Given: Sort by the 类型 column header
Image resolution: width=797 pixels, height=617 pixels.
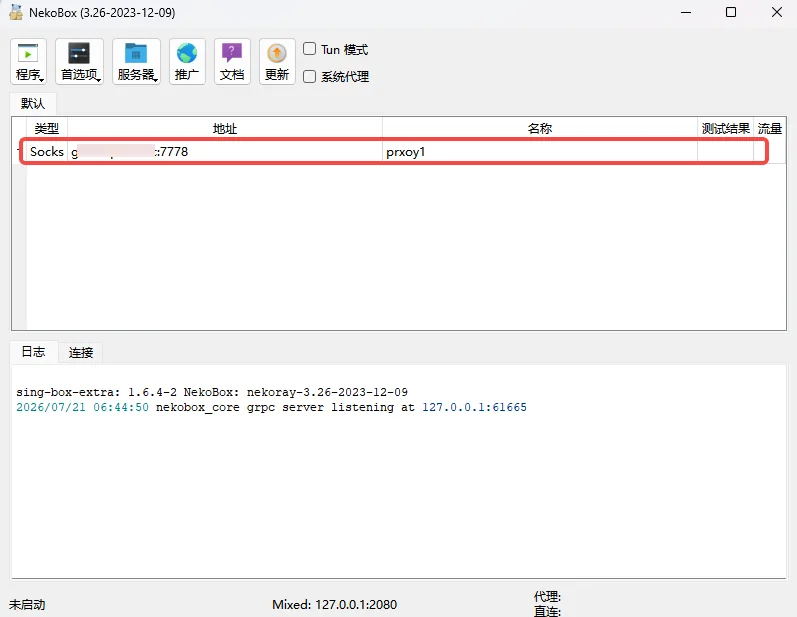Looking at the screenshot, I should 47,128.
